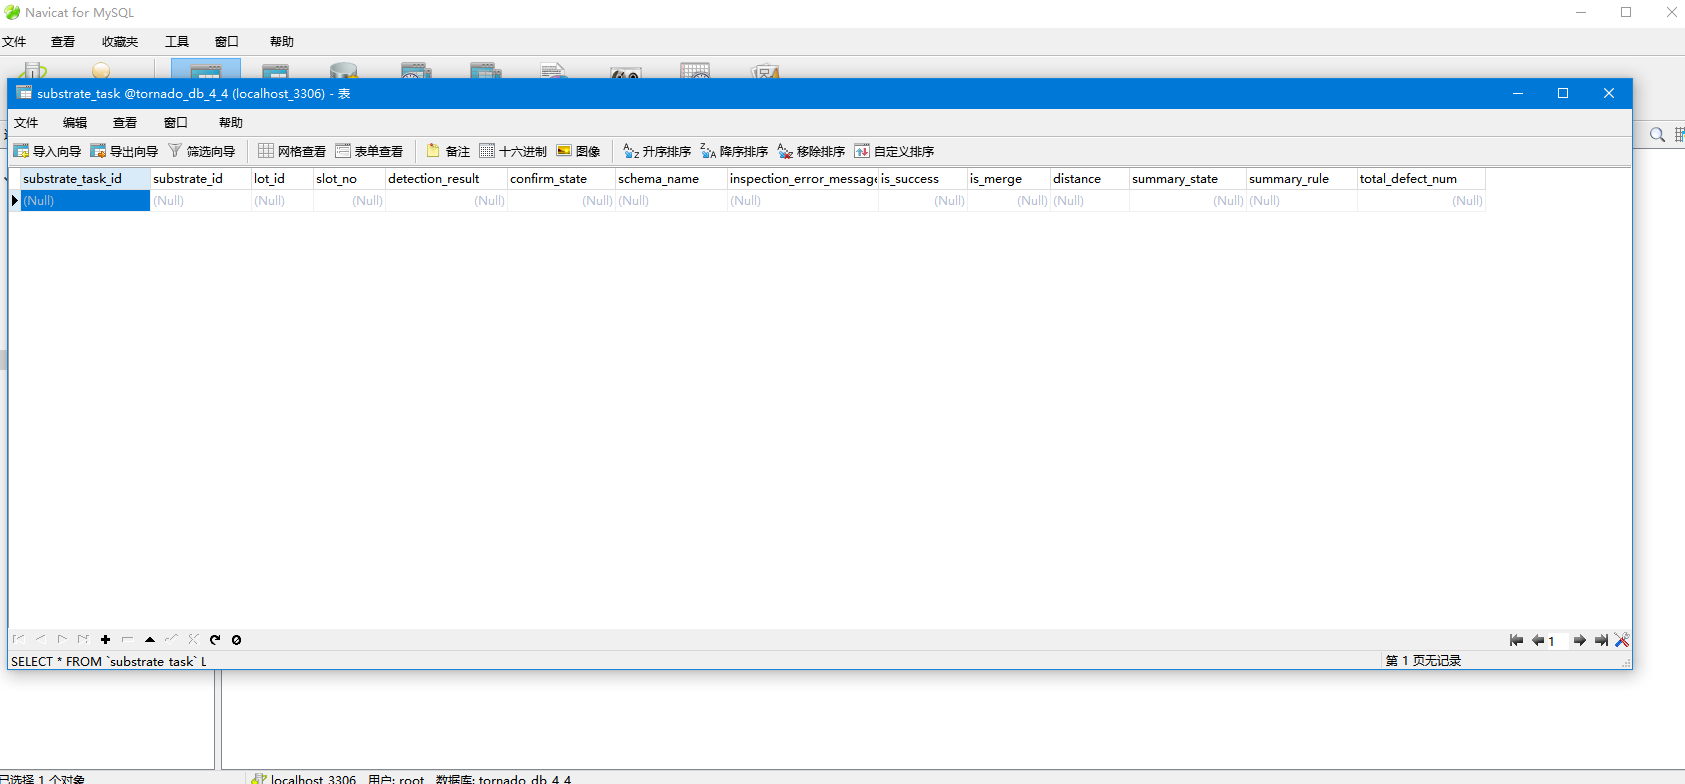1685x784 pixels.
Task: Open the 编辑 menu in table window
Action: pyautogui.click(x=75, y=122)
